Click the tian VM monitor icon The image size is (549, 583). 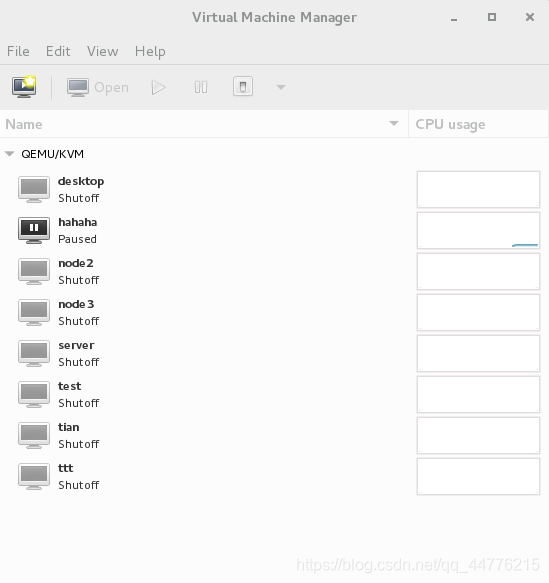34,435
